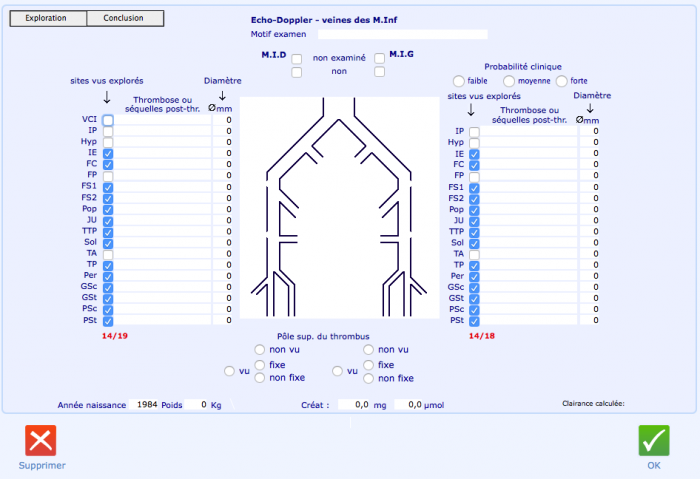Screen dimensions: 700x479
Task: Uncheck the M.I.G Sol checkbox
Action: click(474, 243)
